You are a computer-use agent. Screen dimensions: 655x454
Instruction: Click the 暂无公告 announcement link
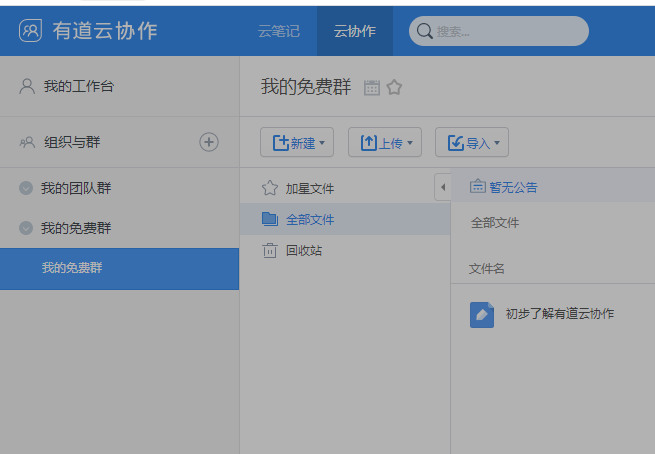point(513,187)
